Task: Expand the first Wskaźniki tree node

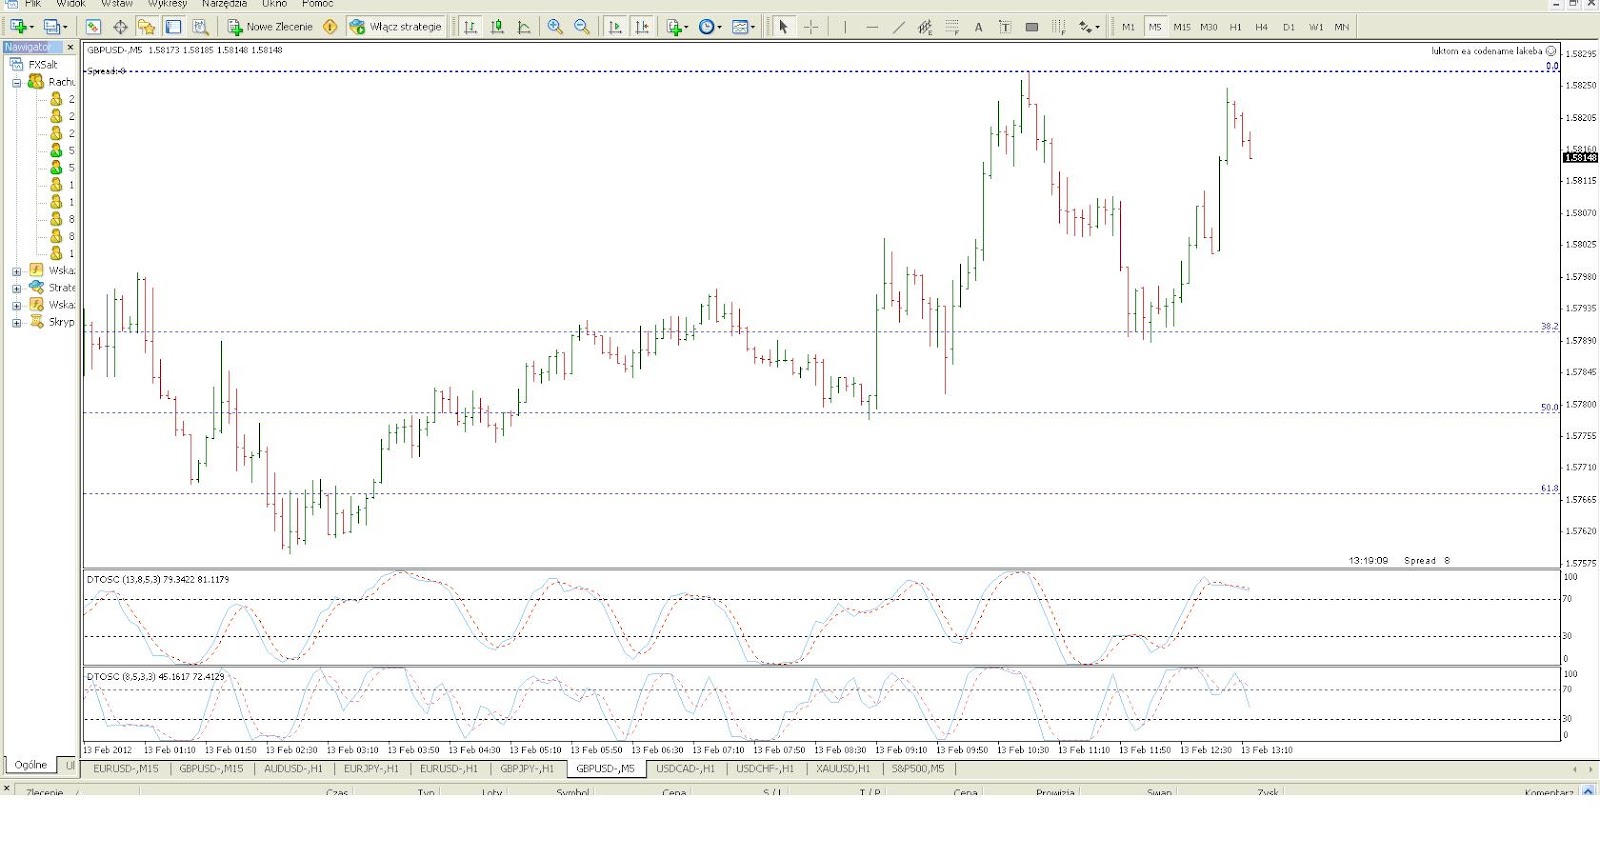Action: (x=16, y=271)
